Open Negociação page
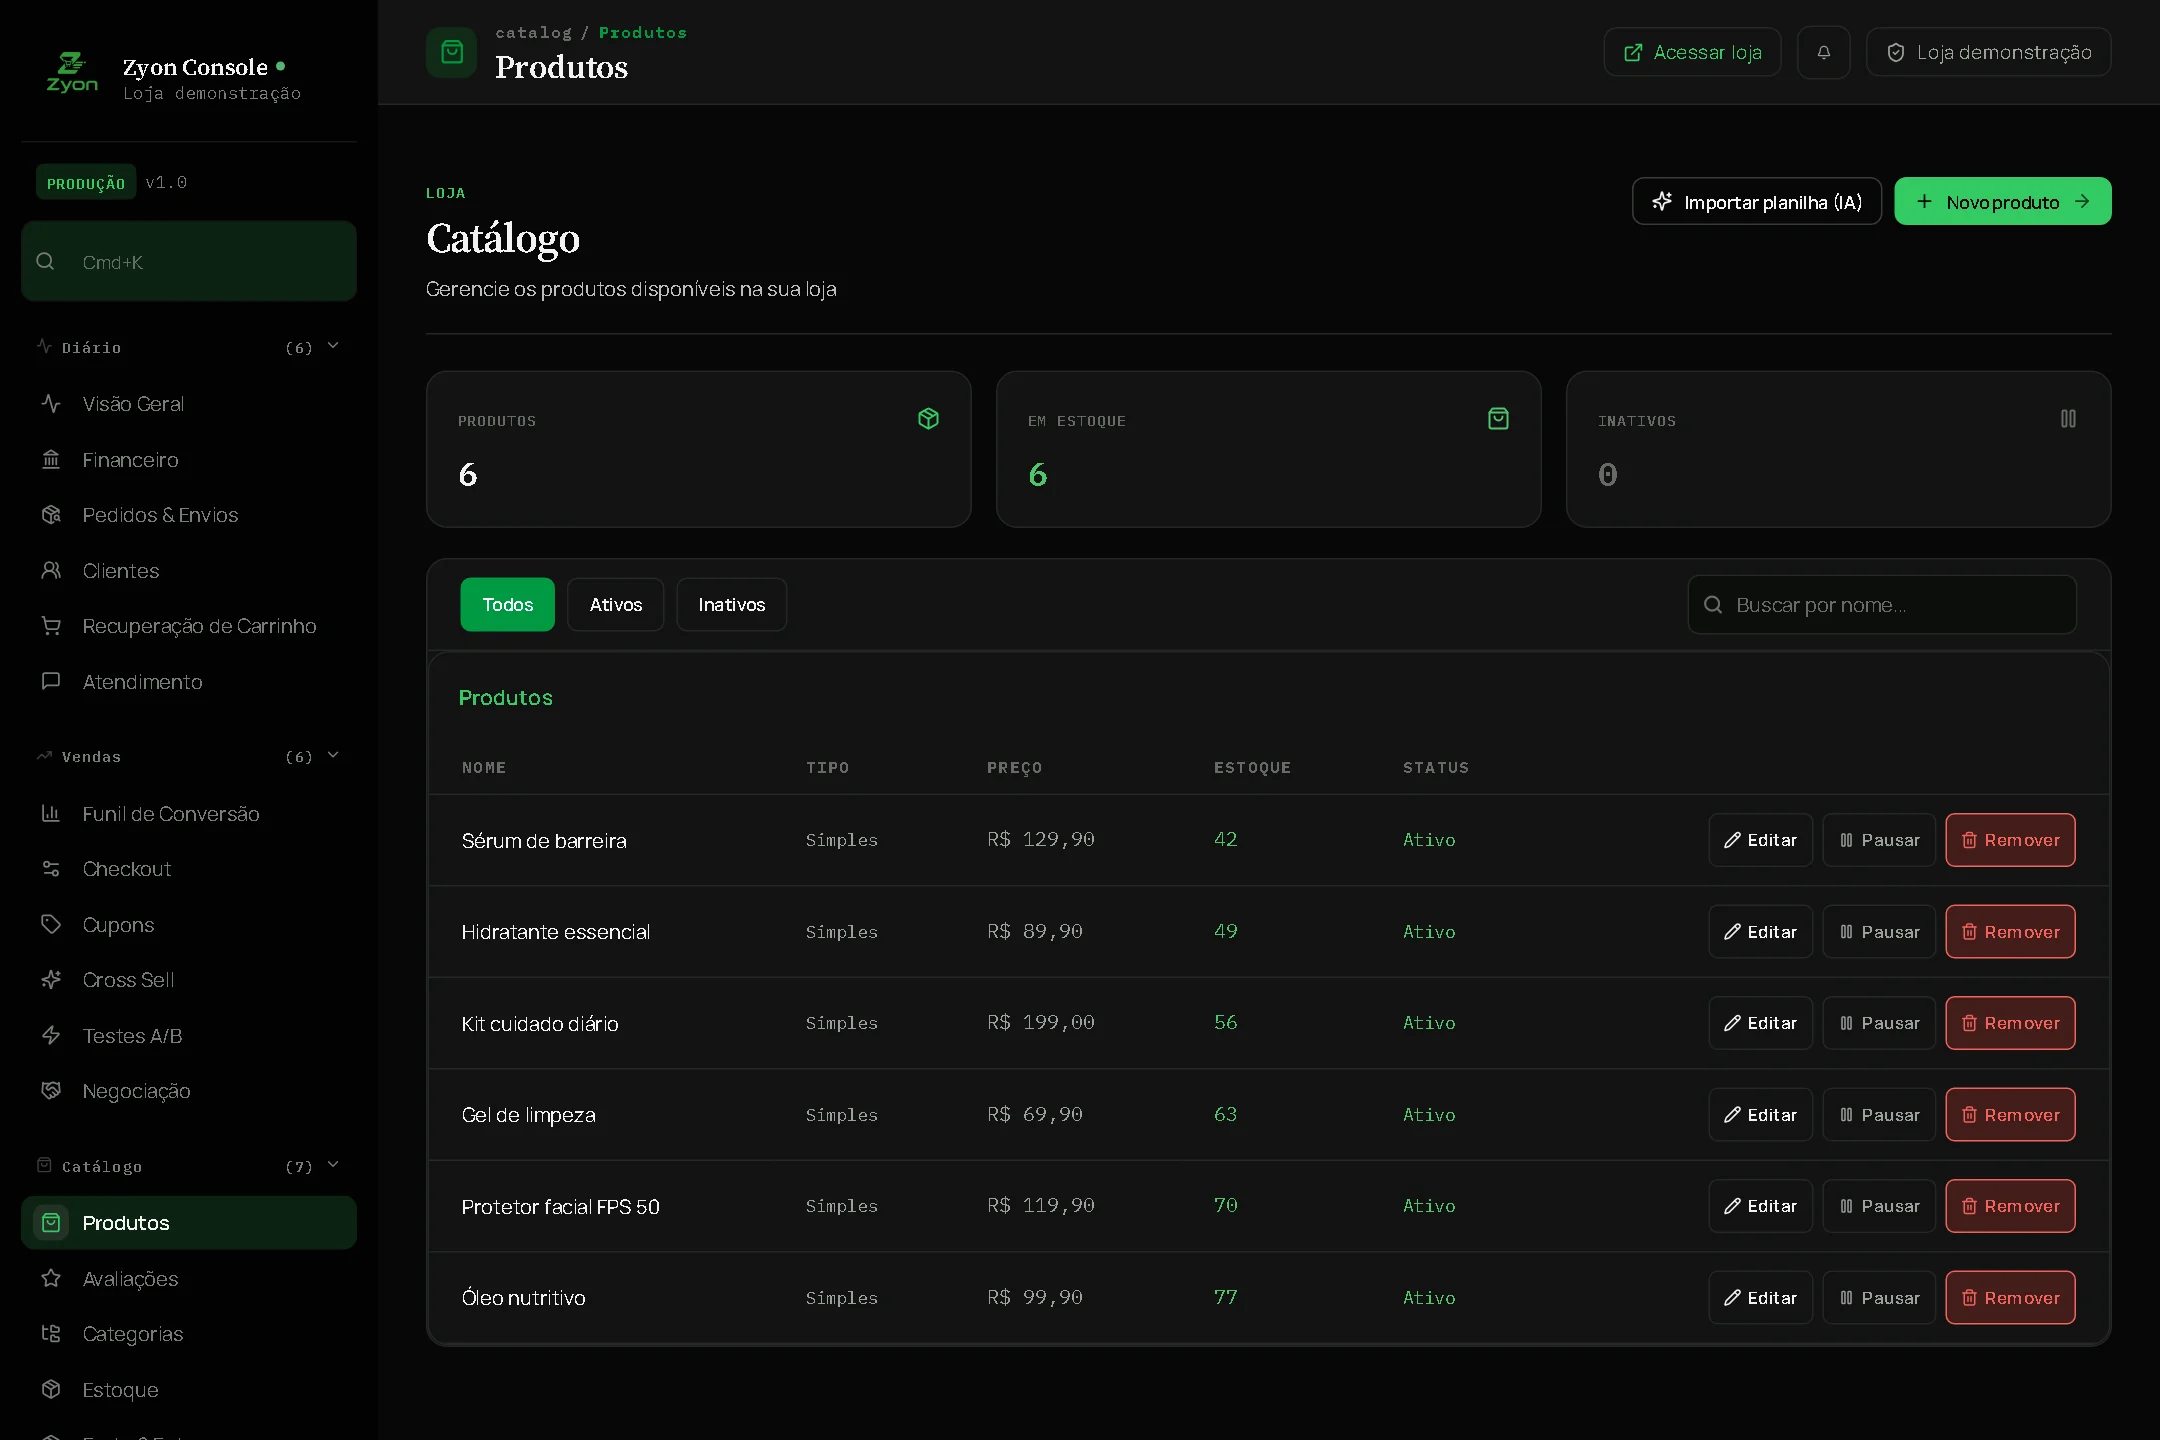The image size is (2160, 1440). 189,1091
